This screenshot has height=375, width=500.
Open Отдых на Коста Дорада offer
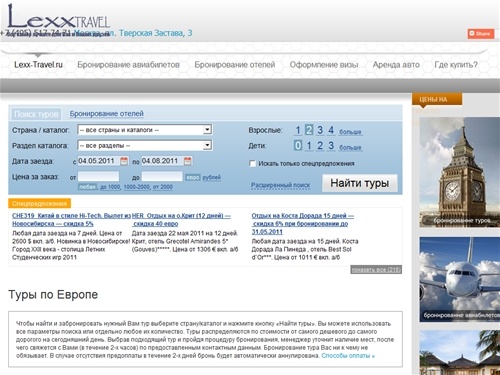303,223
